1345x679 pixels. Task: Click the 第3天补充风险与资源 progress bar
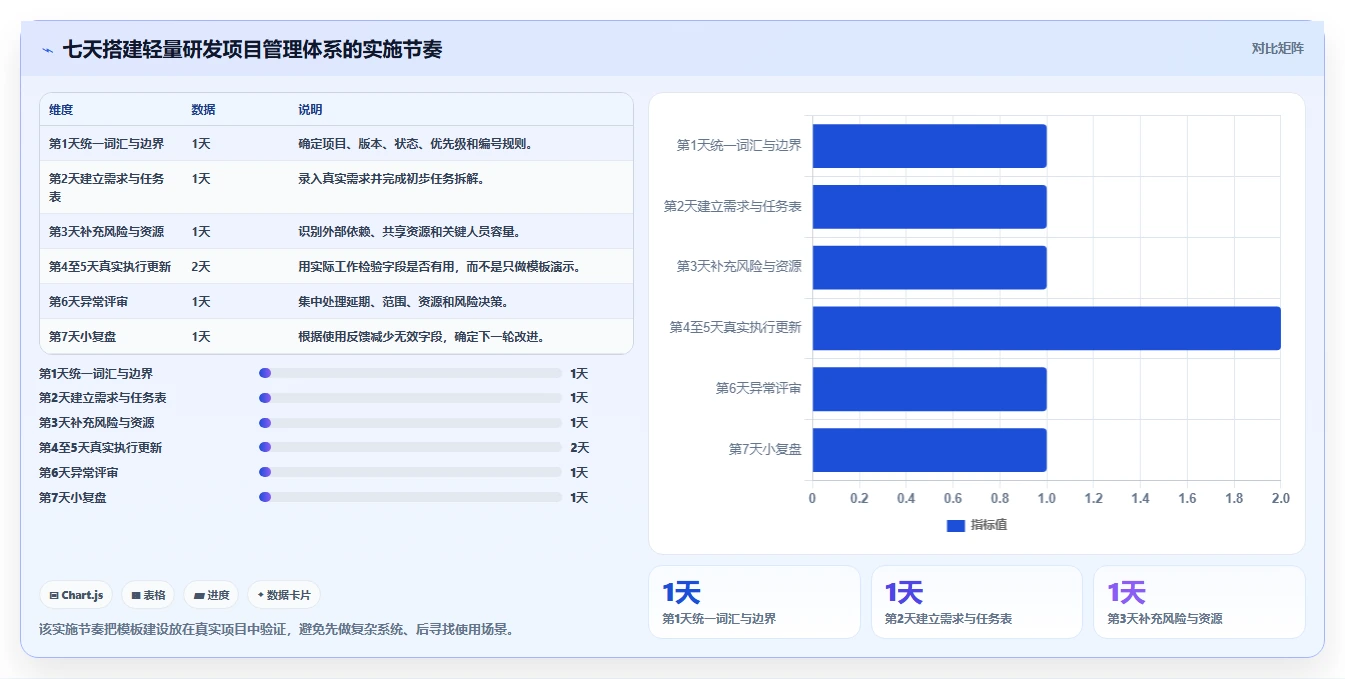[x=410, y=423]
